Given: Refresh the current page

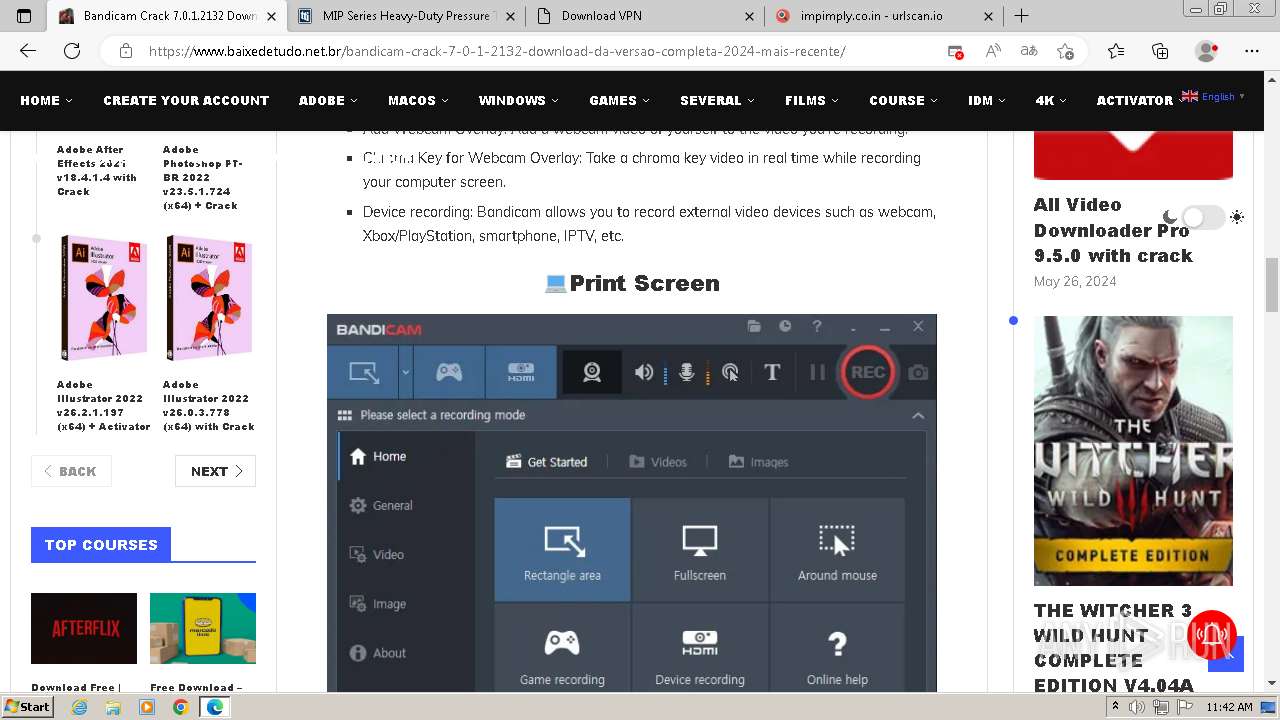Looking at the screenshot, I should 72,51.
